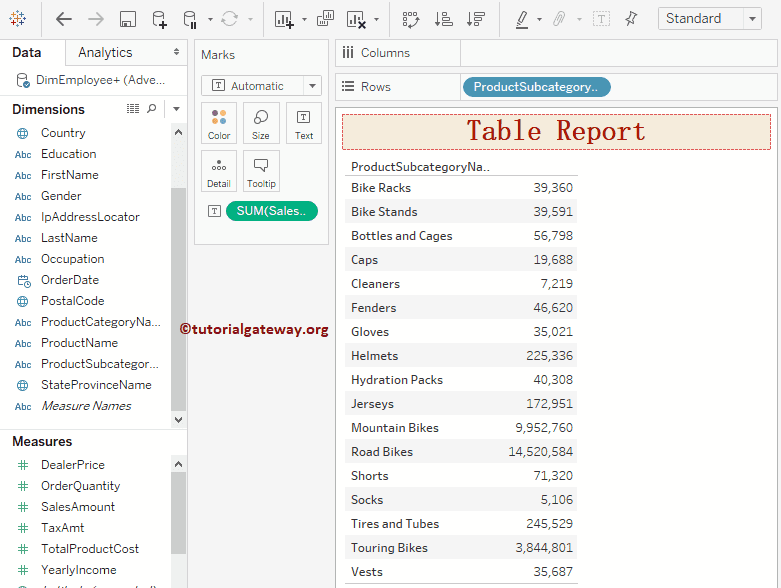Sort descending using the toolbar icon
Screen dimensions: 781x588
pyautogui.click(x=476, y=19)
